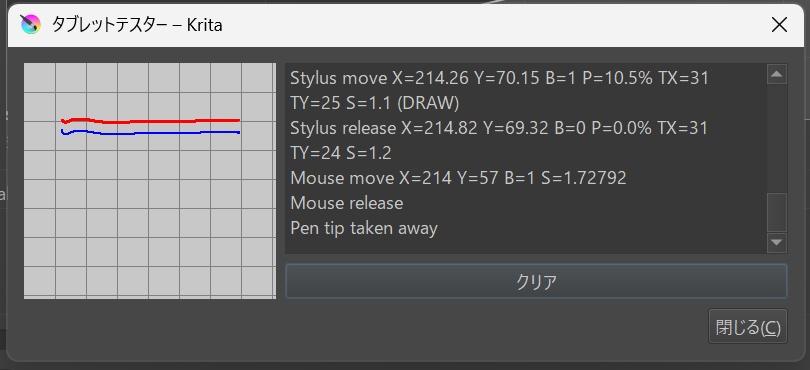
Task: Click blank log area below last message
Action: pyautogui.click(x=524, y=245)
